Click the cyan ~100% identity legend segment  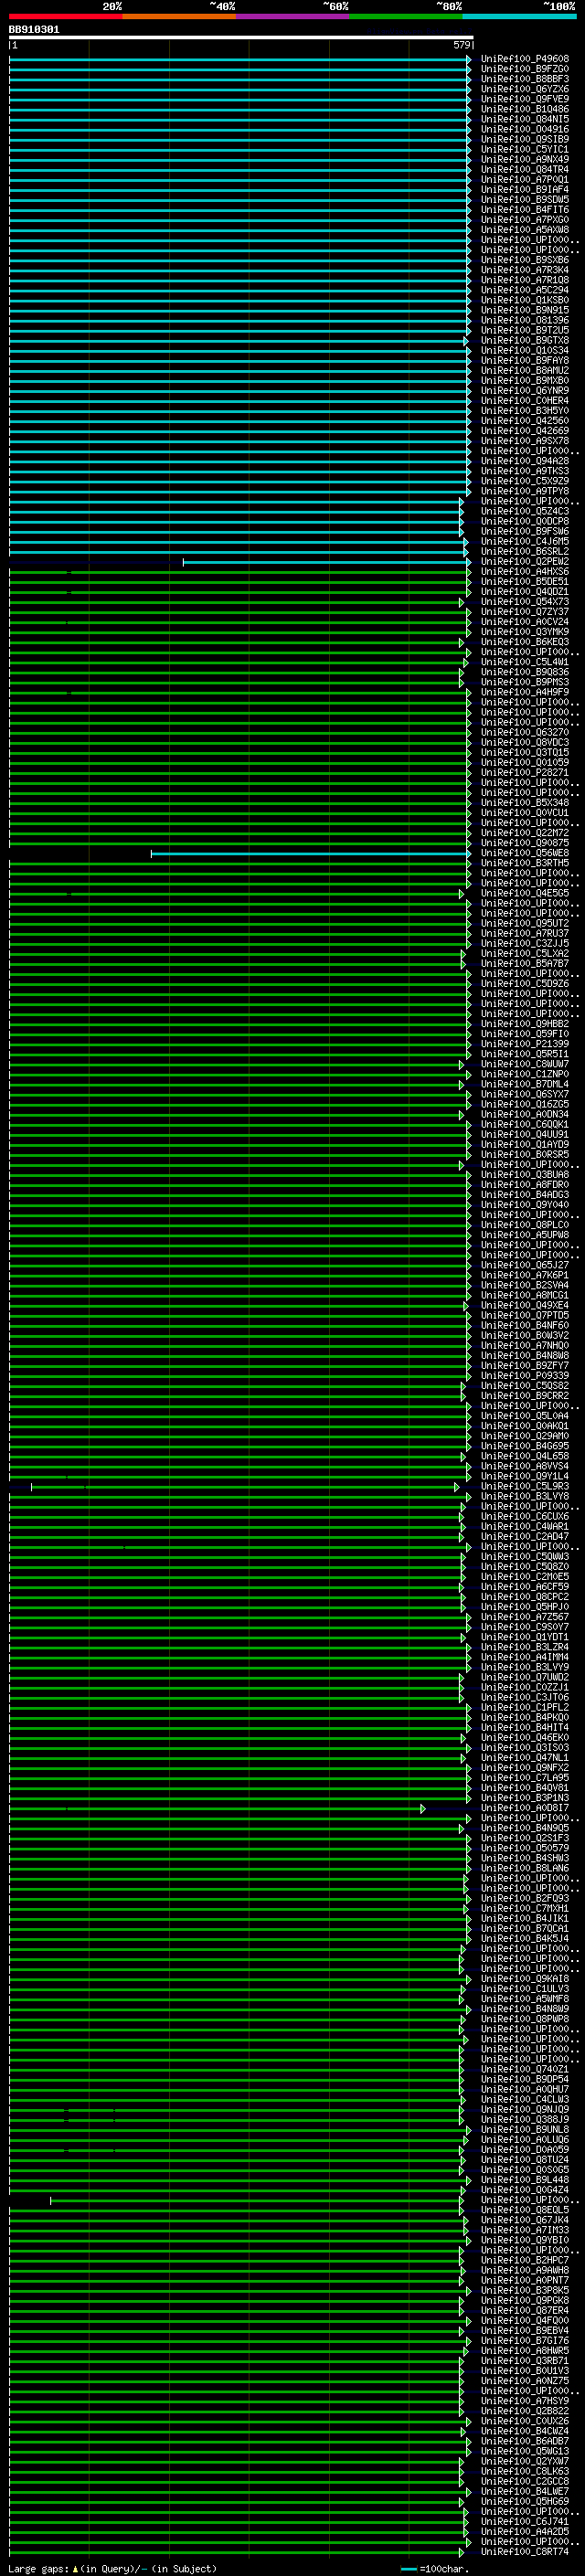[520, 16]
